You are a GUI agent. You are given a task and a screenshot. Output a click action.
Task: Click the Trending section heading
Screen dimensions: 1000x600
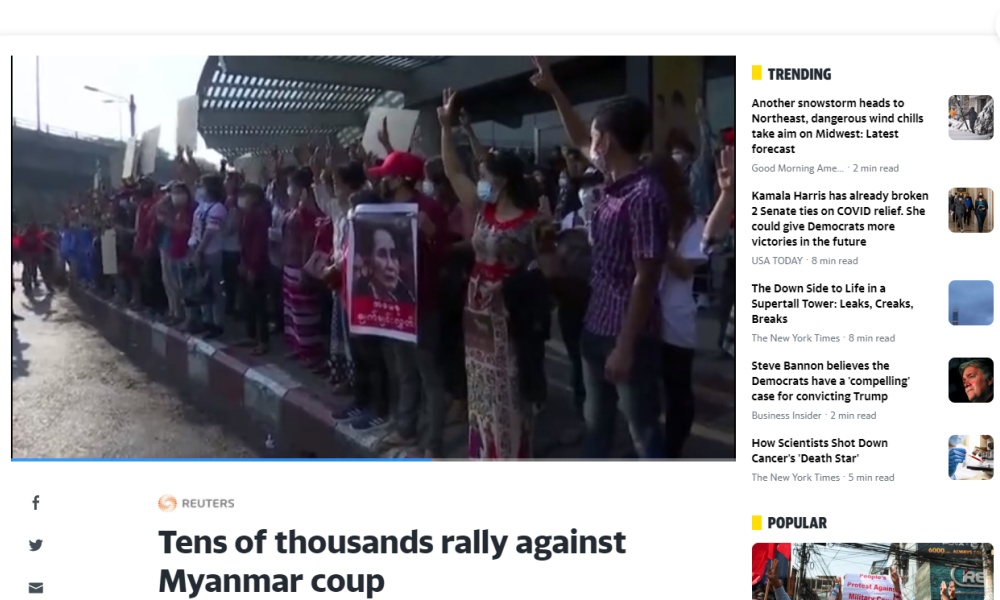[799, 74]
